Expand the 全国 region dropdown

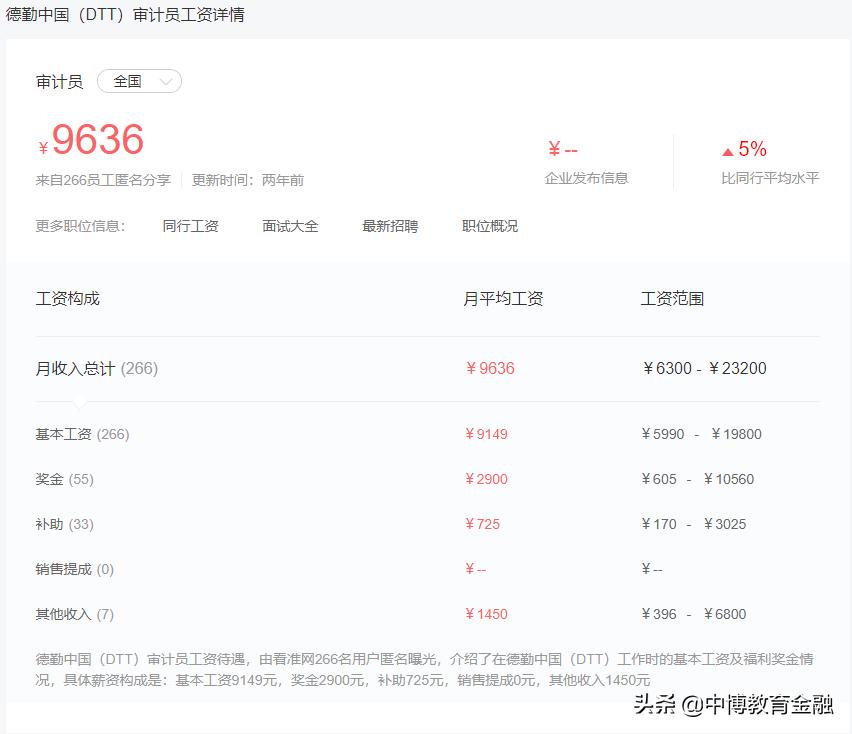tap(139, 81)
